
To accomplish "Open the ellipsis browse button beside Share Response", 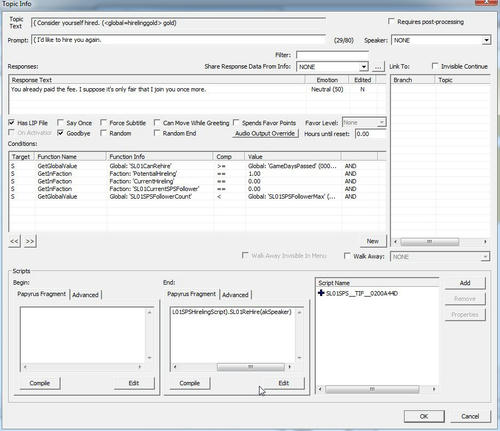I will [x=378, y=67].
